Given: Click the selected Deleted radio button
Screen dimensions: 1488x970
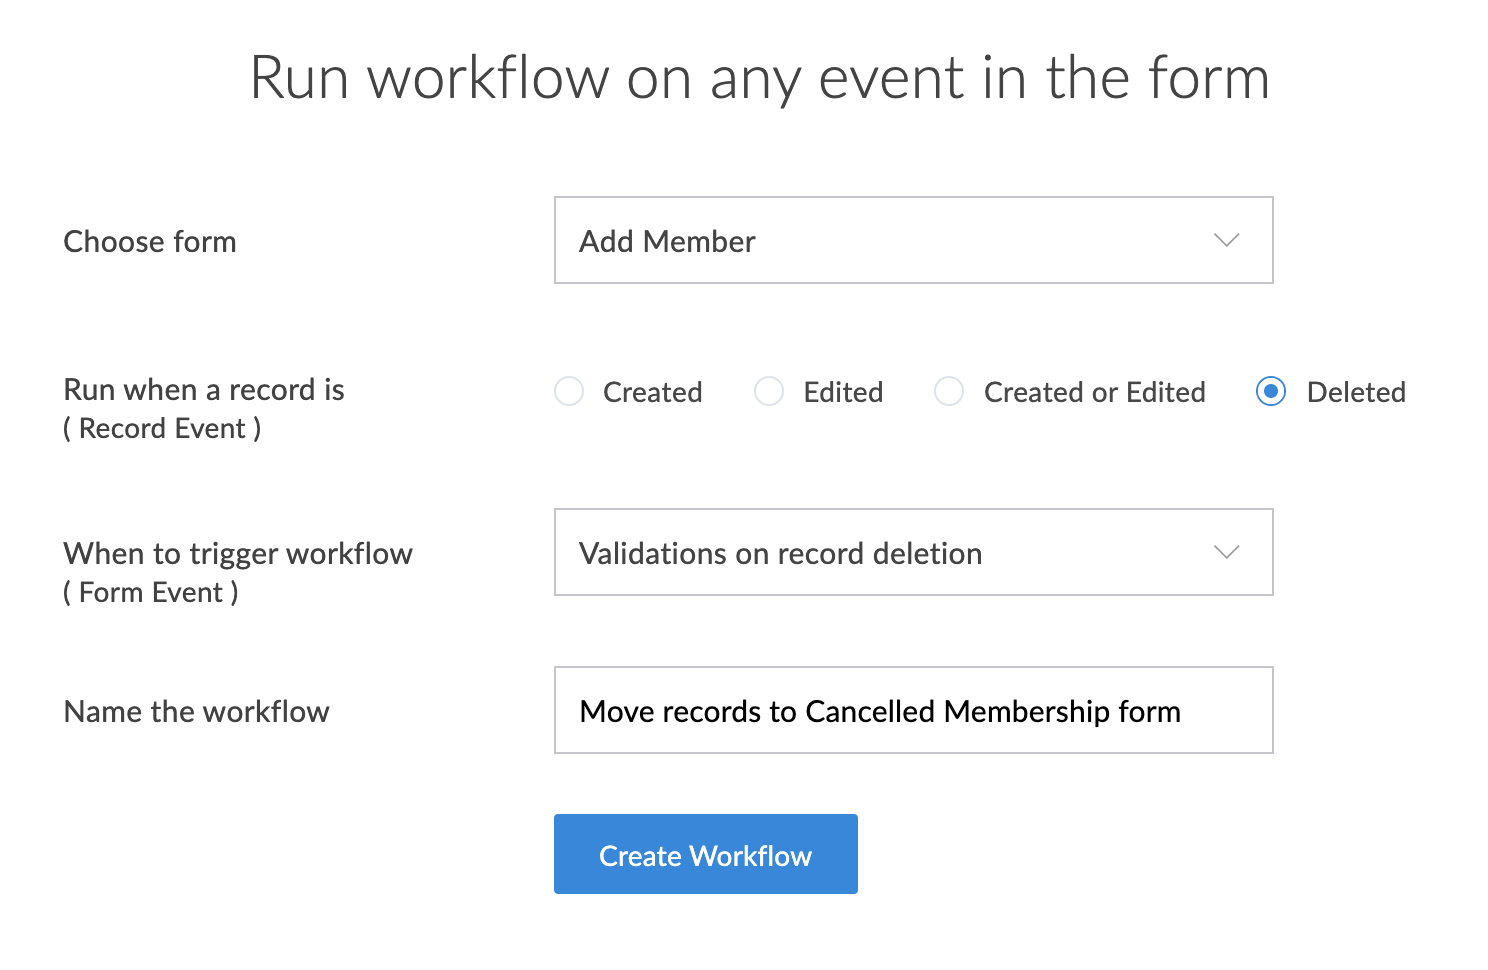Looking at the screenshot, I should [1271, 392].
